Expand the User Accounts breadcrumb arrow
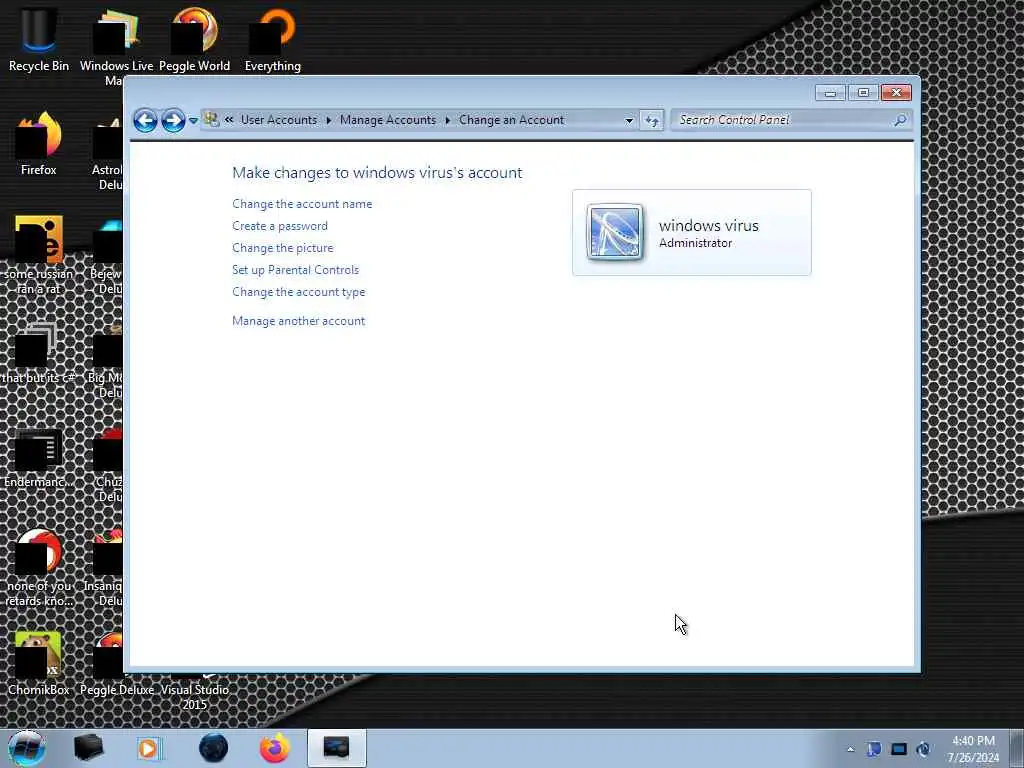This screenshot has height=768, width=1024. pos(328,120)
